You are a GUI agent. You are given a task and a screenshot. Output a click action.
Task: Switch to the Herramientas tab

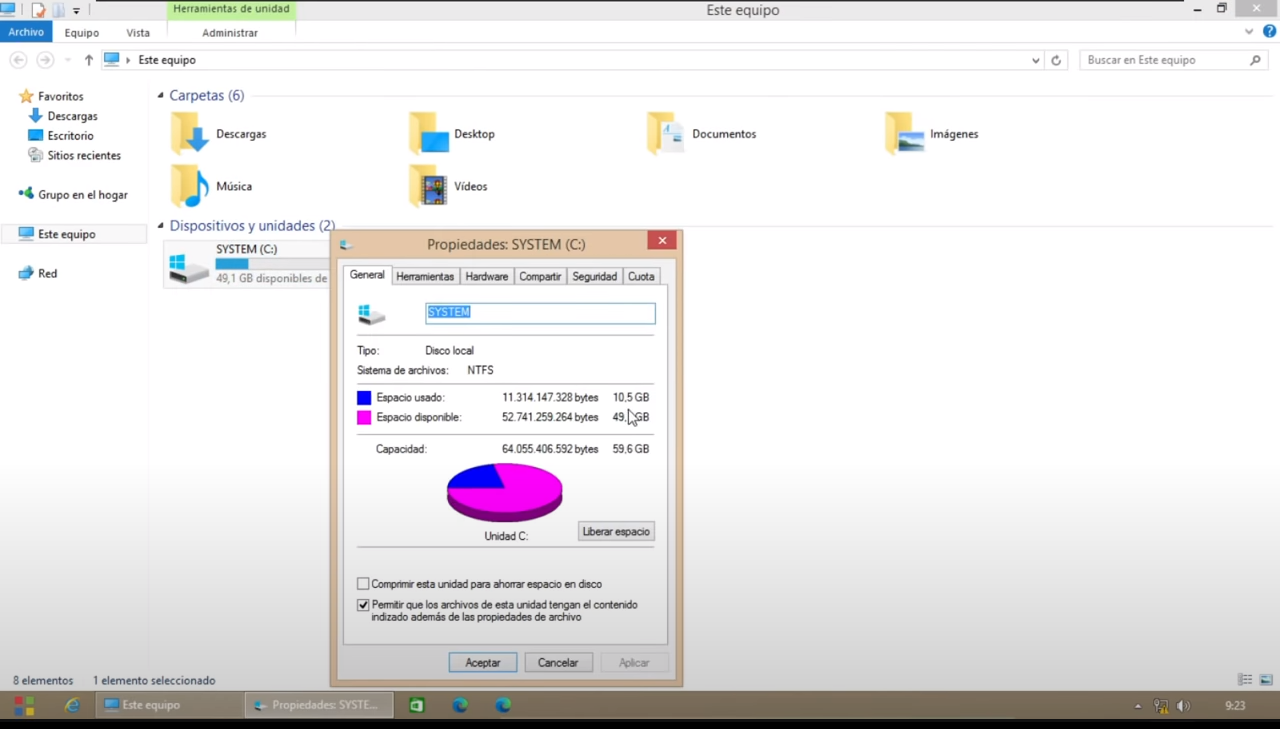424,276
